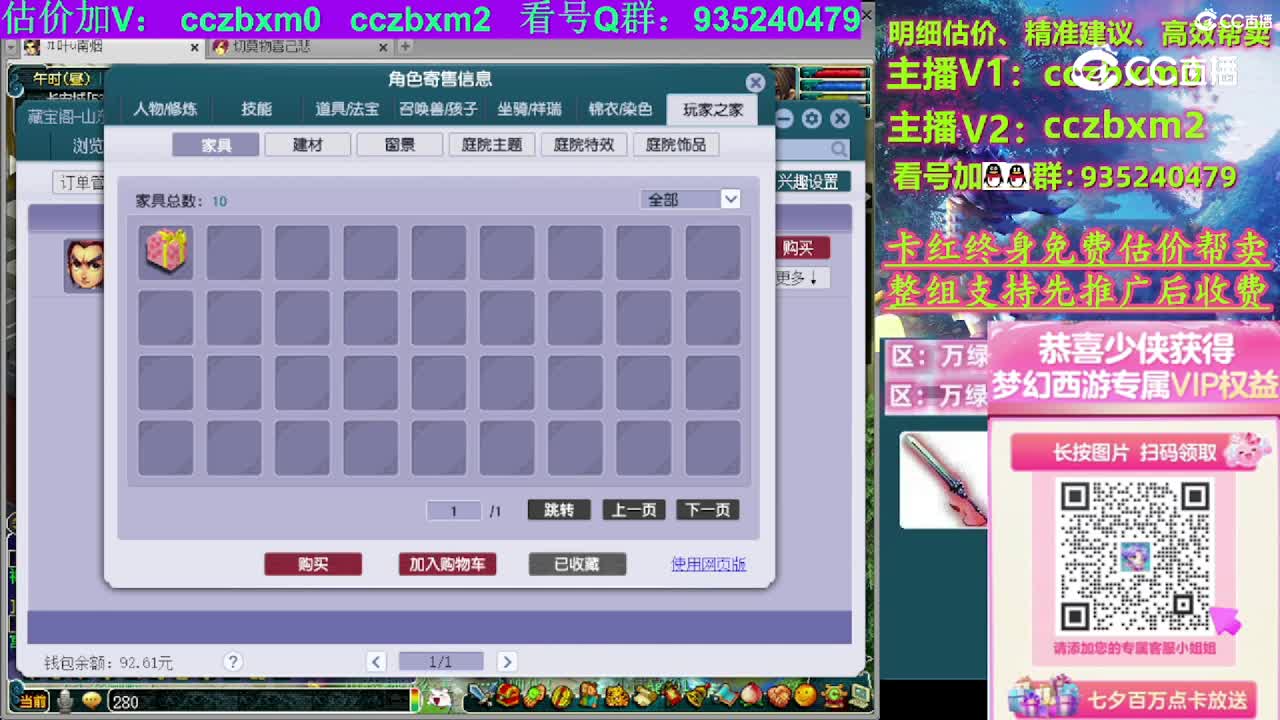The width and height of the screenshot is (1280, 720).
Task: Open the red treasure chest toolbar icon
Action: [509, 694]
